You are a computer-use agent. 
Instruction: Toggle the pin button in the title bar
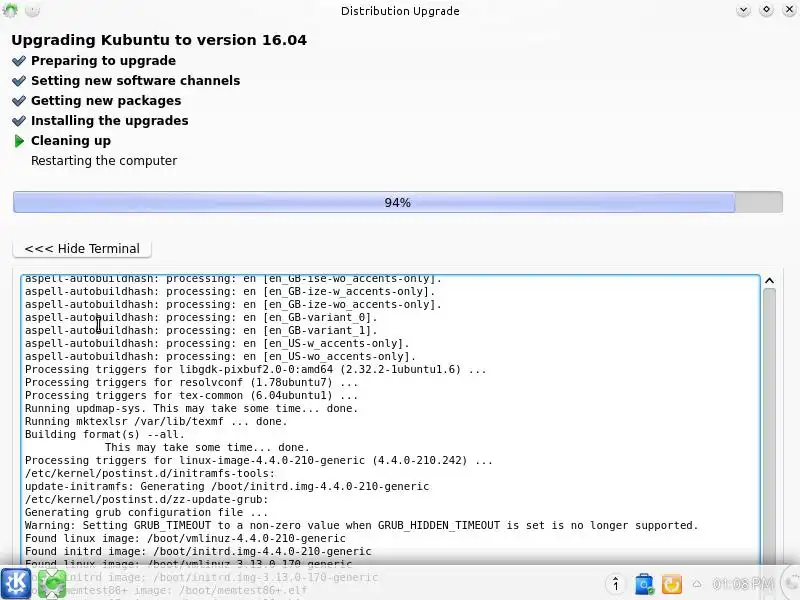[32, 10]
